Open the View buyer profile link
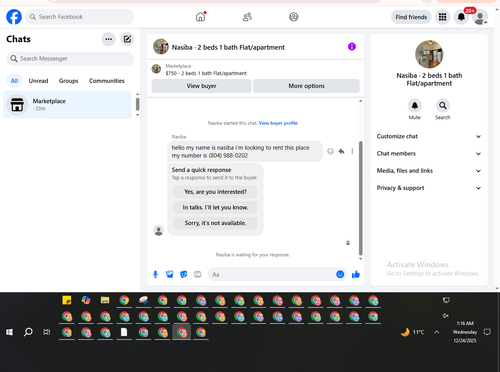This screenshot has height=372, width=500. [x=278, y=123]
